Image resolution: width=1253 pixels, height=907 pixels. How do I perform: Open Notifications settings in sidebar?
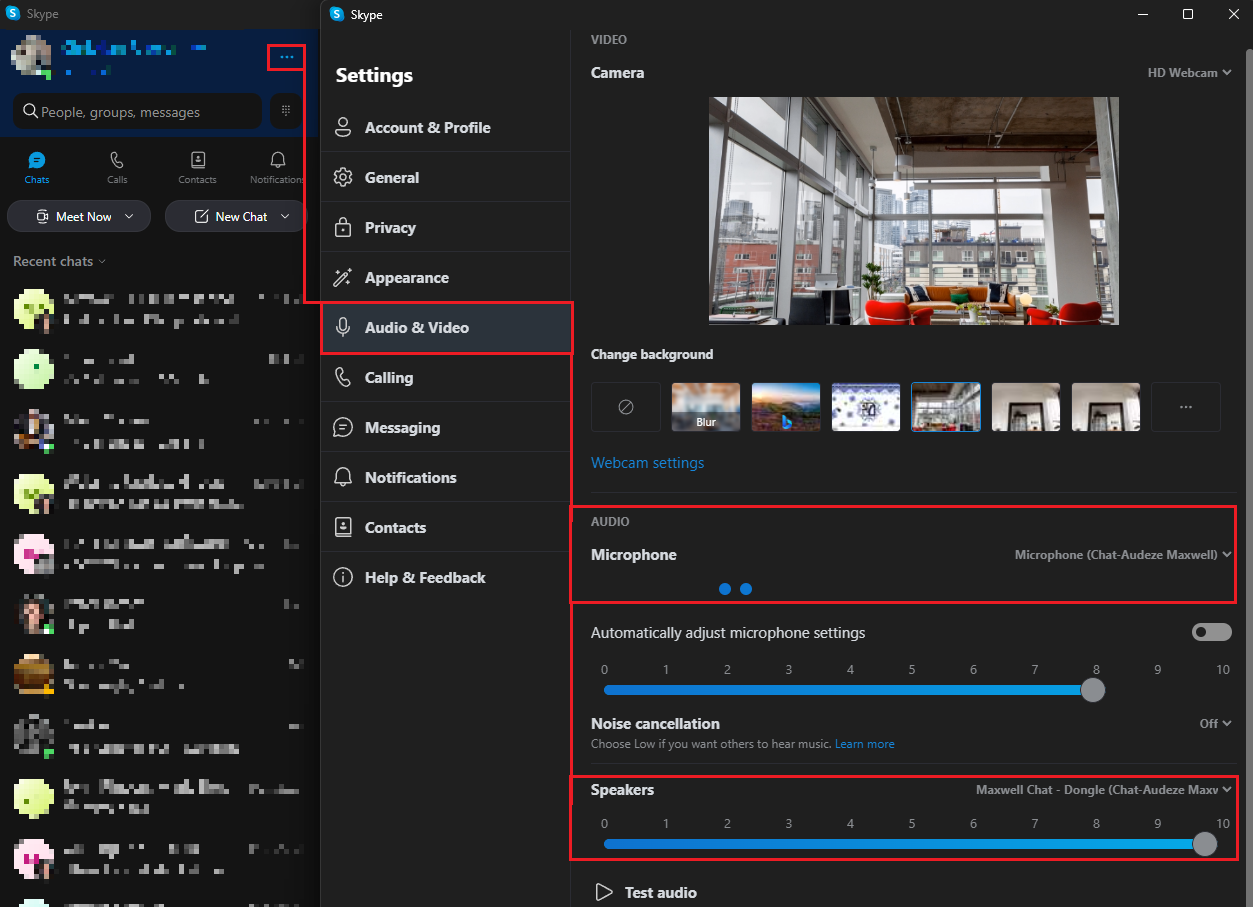click(x=446, y=478)
